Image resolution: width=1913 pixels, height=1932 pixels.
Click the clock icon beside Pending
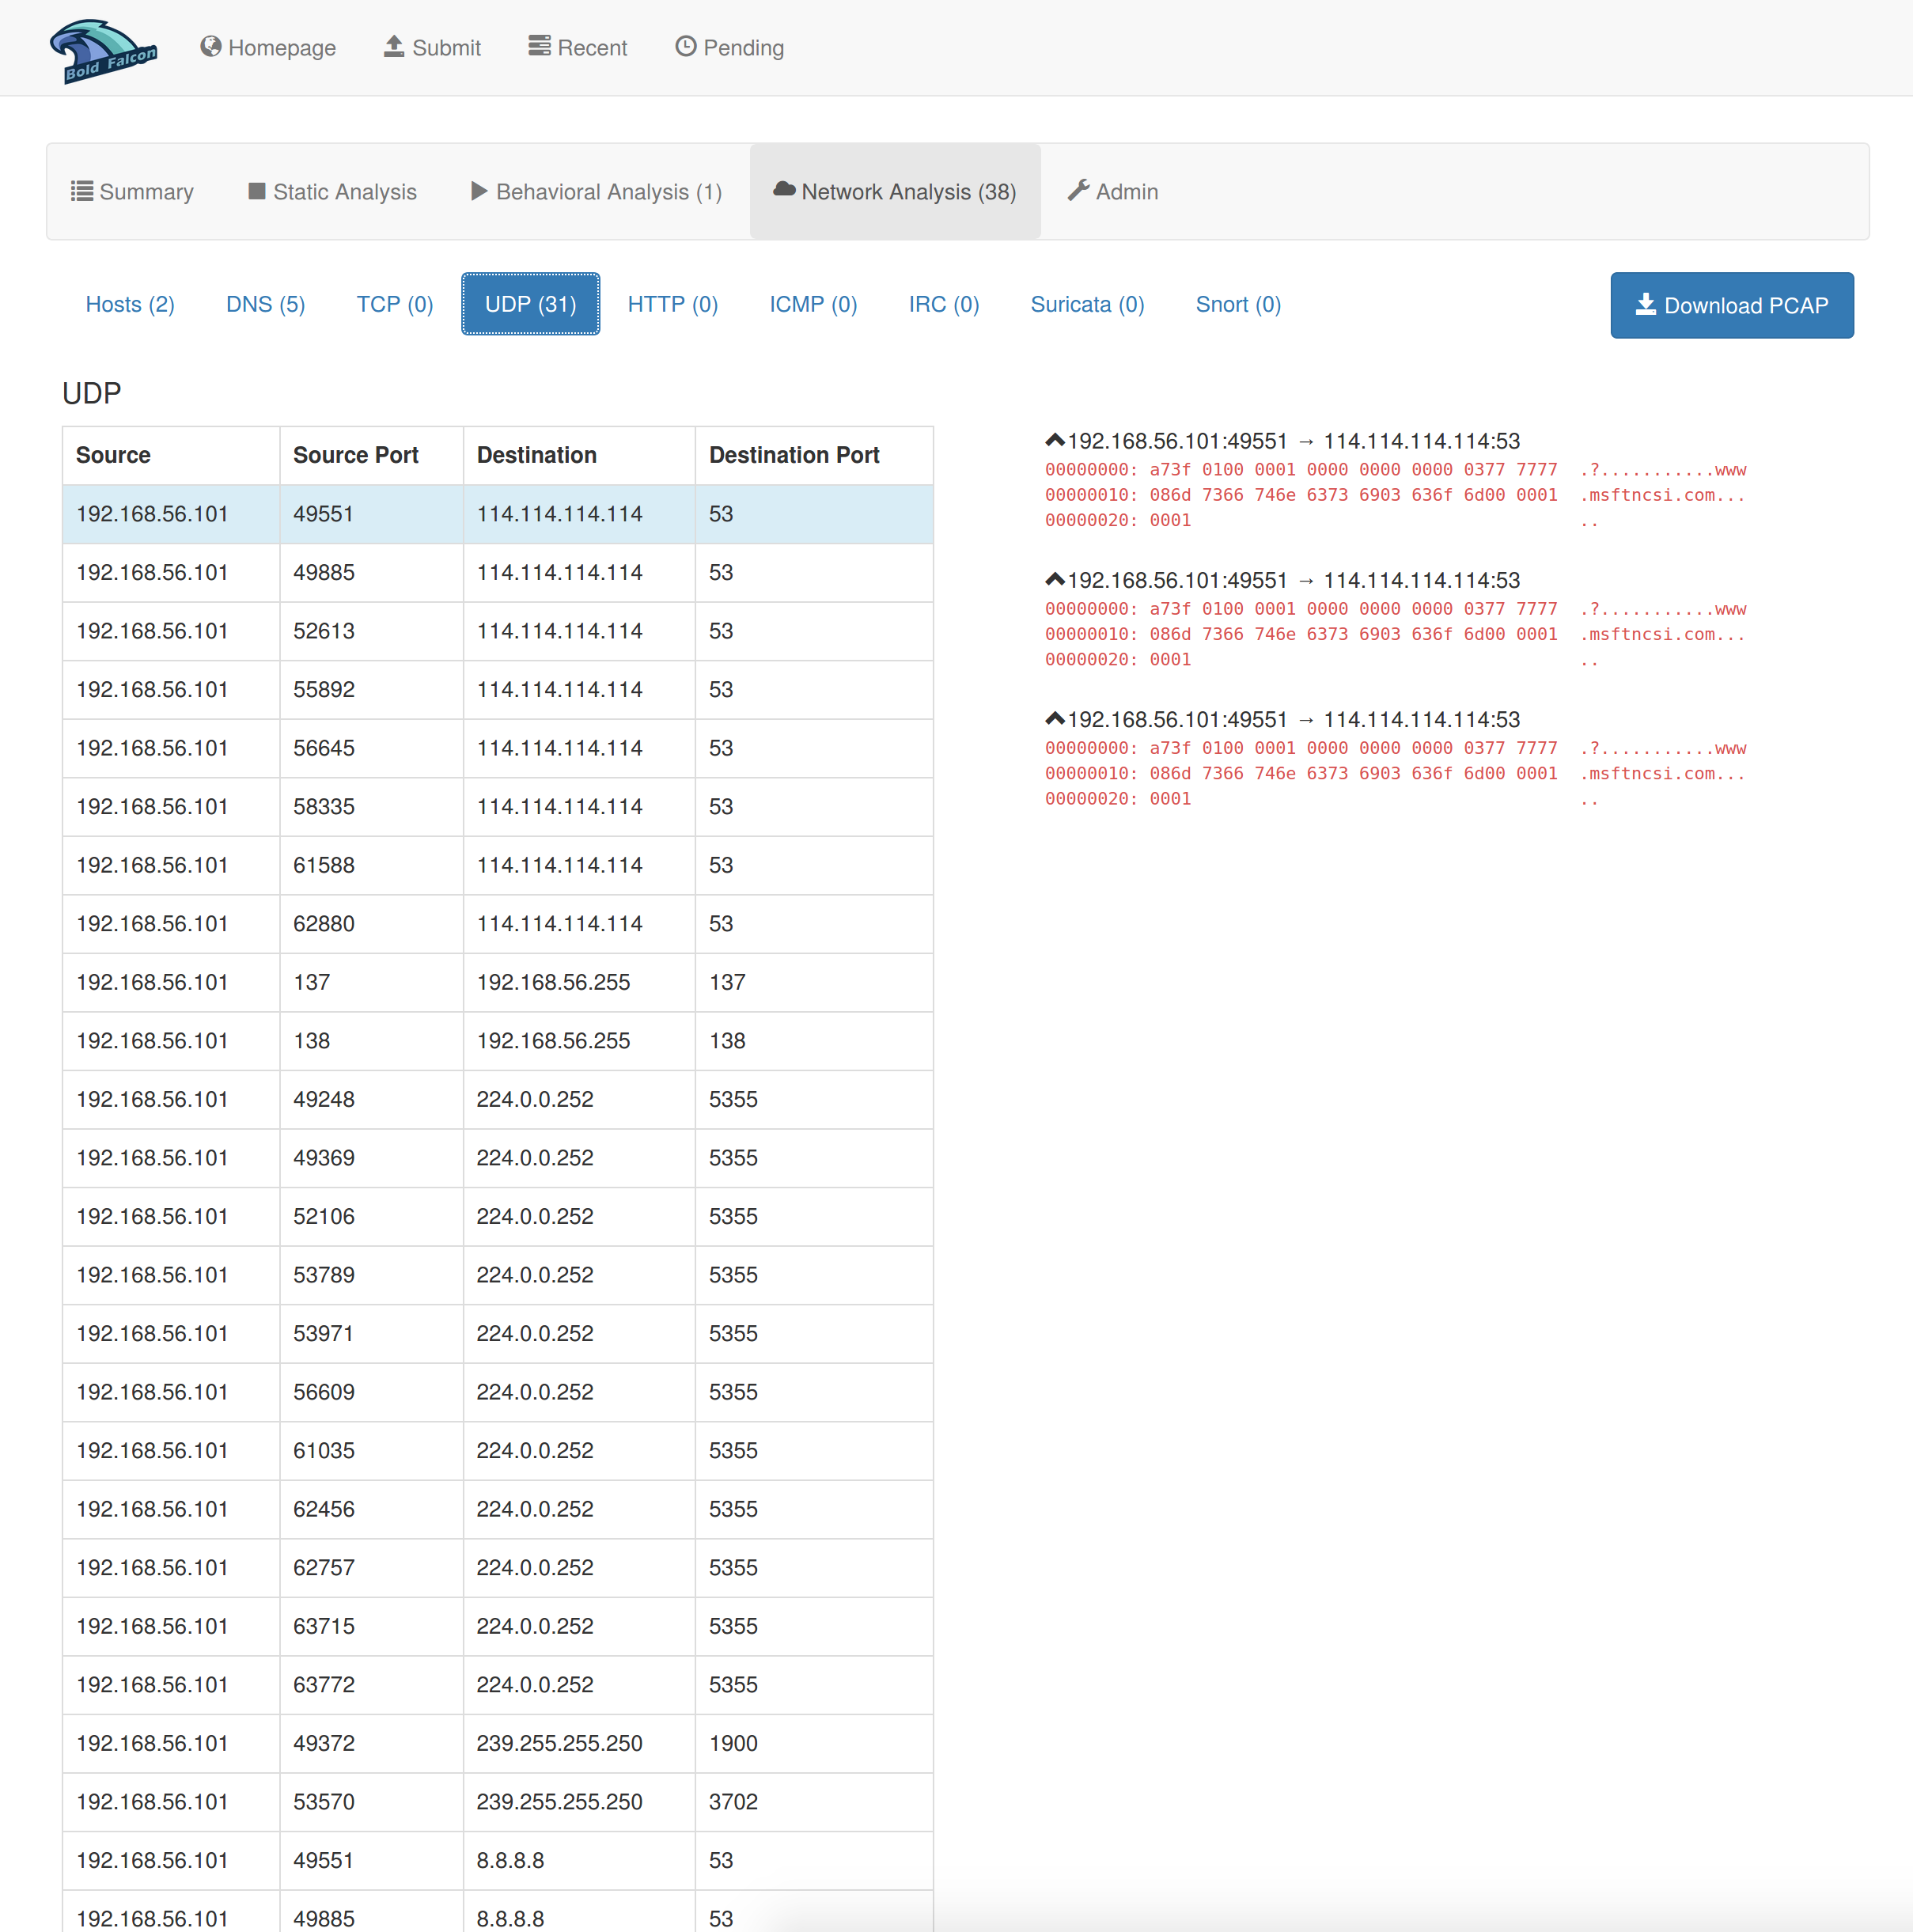click(x=685, y=47)
